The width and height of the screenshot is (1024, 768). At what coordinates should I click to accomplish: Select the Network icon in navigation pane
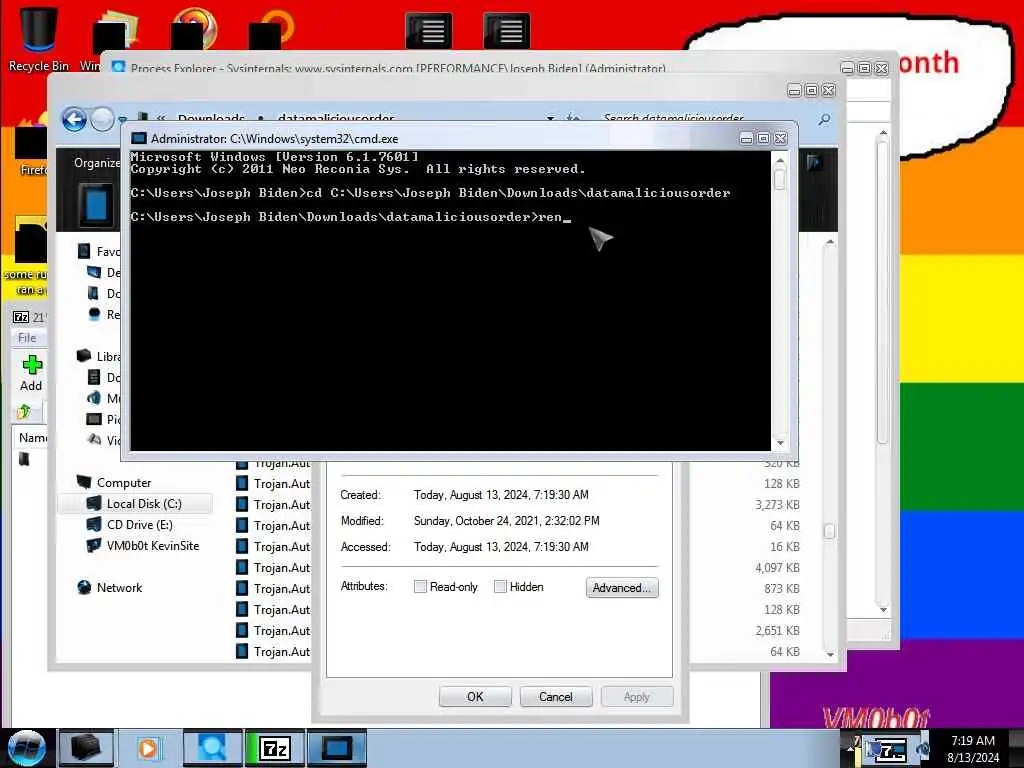click(x=84, y=587)
